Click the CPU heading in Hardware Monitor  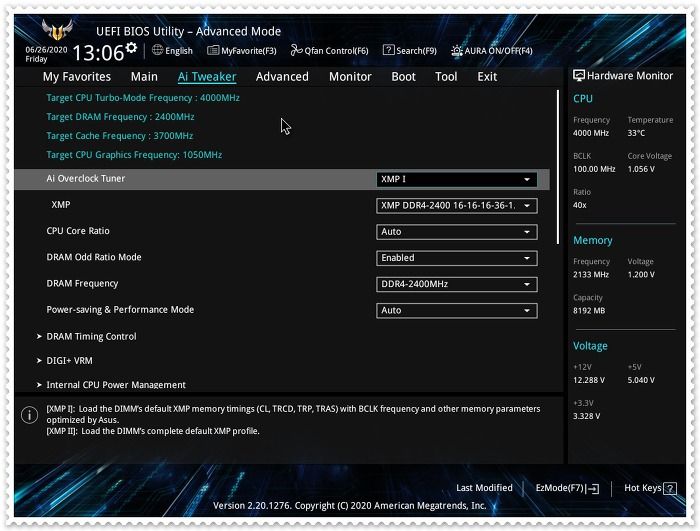coord(583,99)
